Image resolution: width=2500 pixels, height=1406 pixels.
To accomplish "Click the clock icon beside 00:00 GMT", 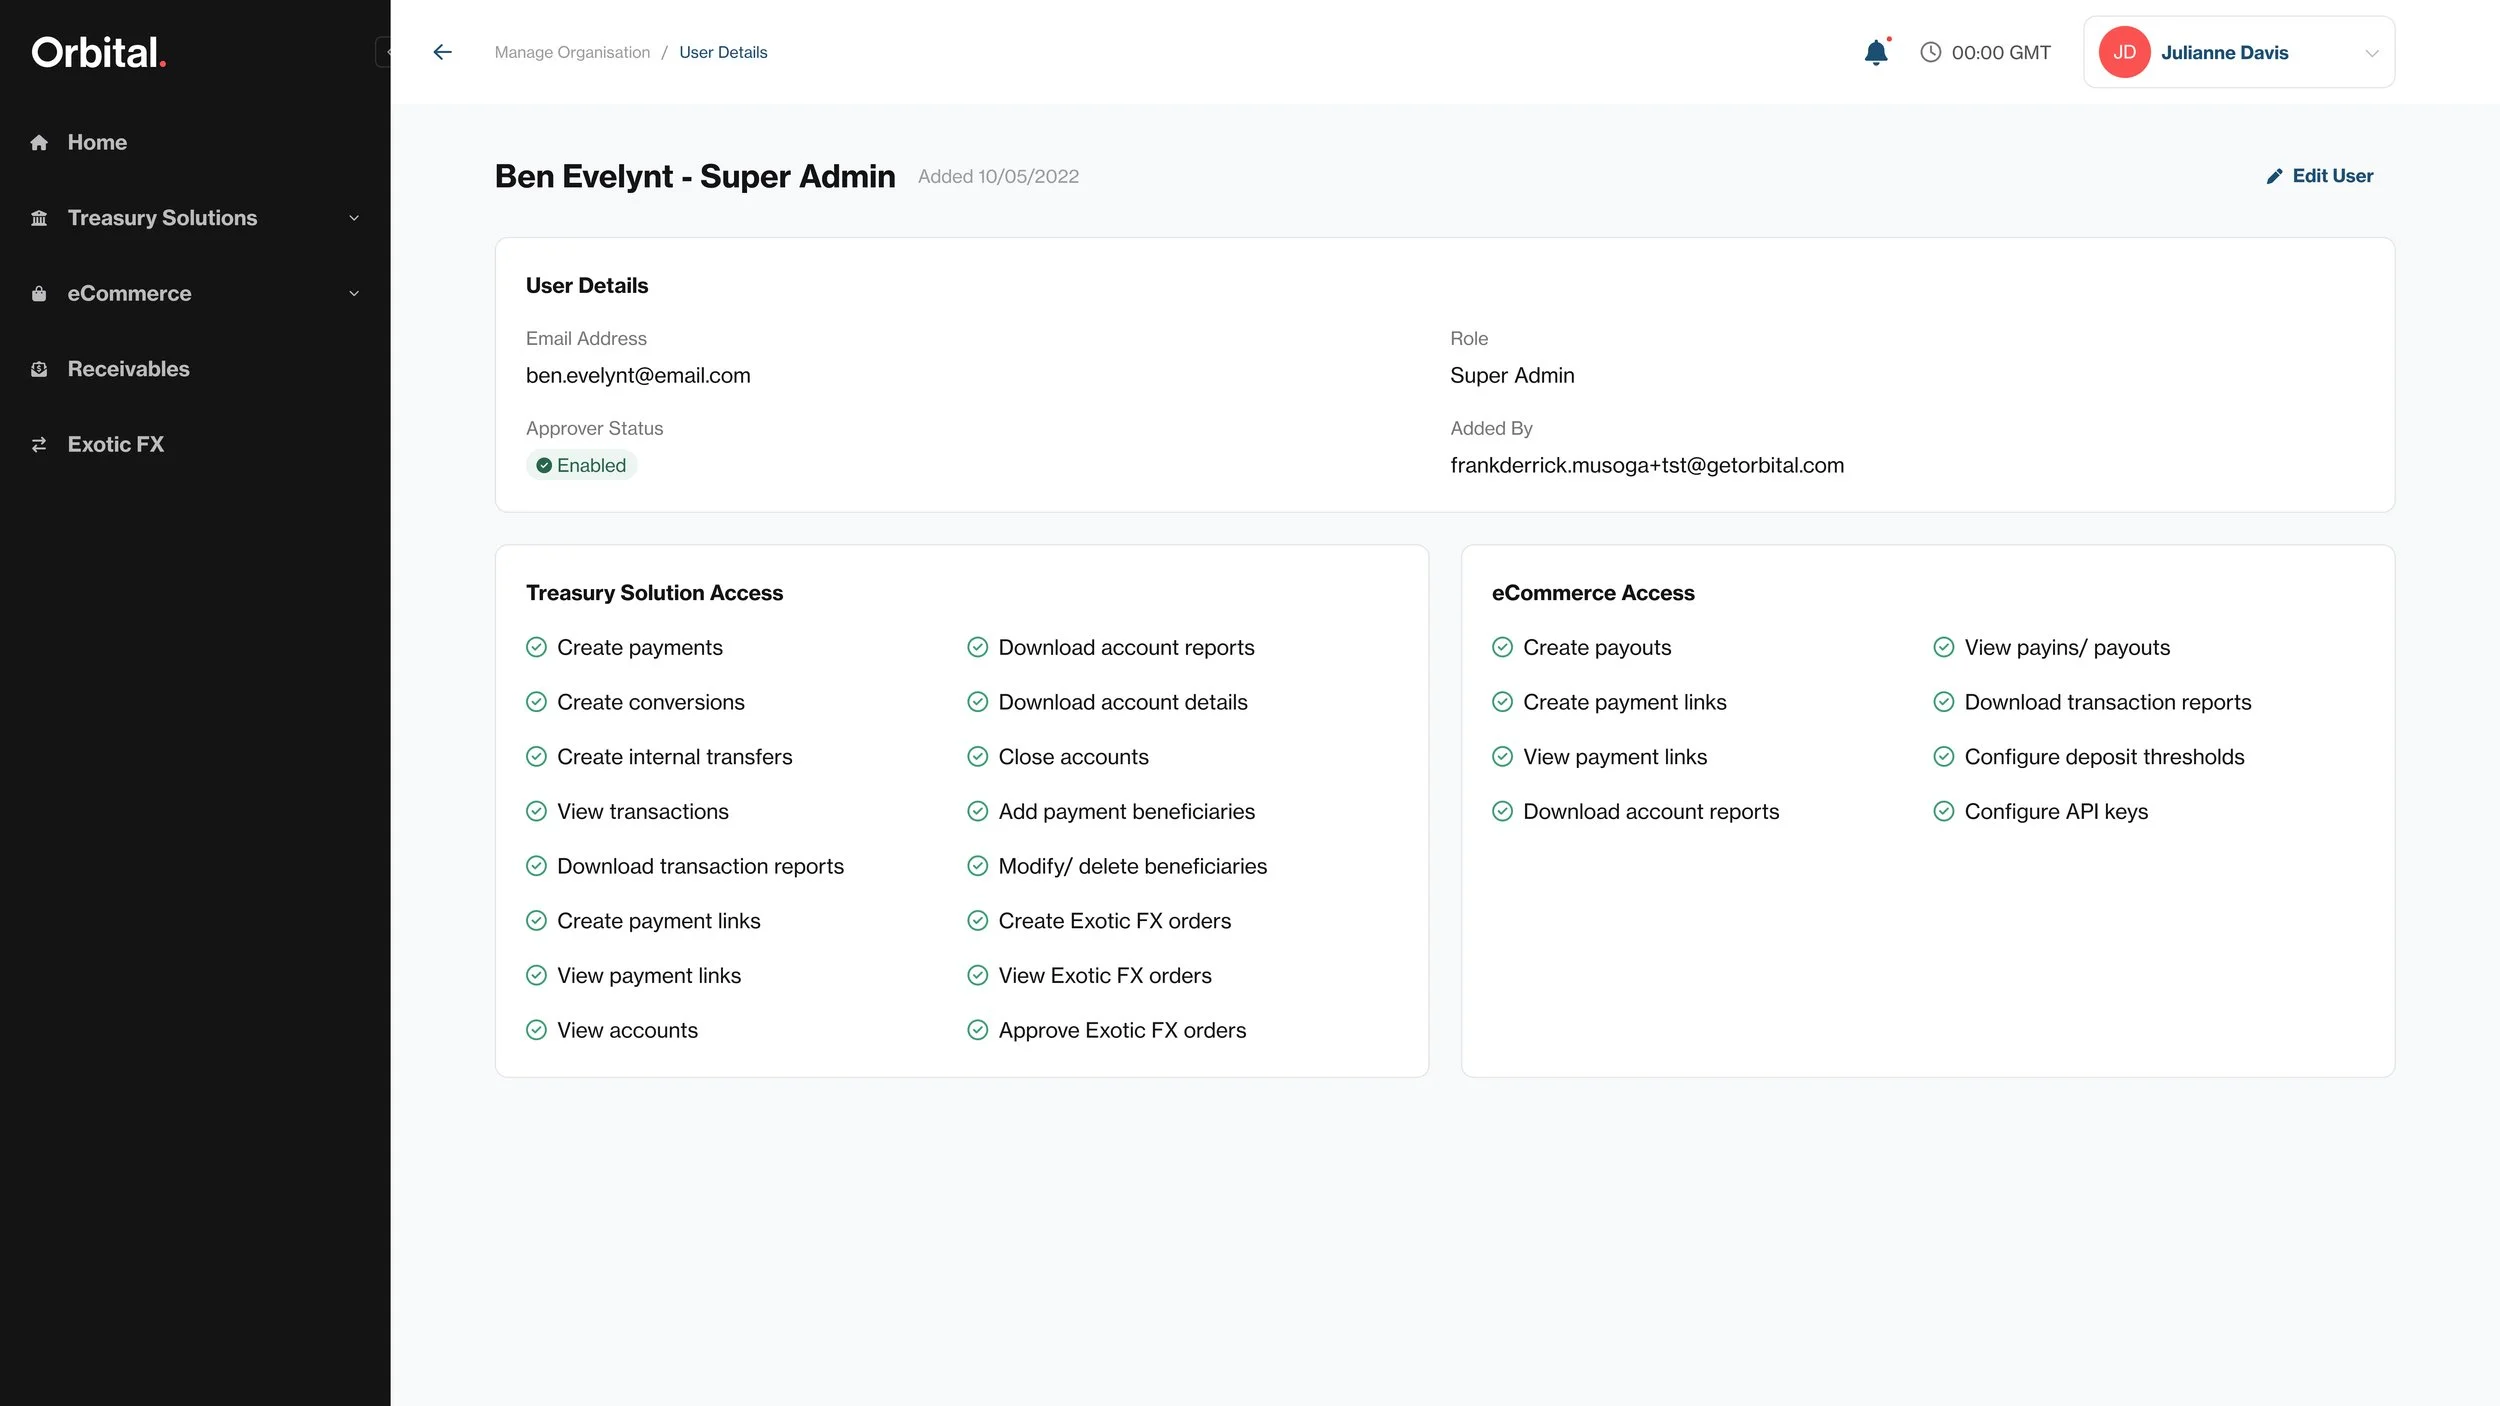I will (1930, 52).
